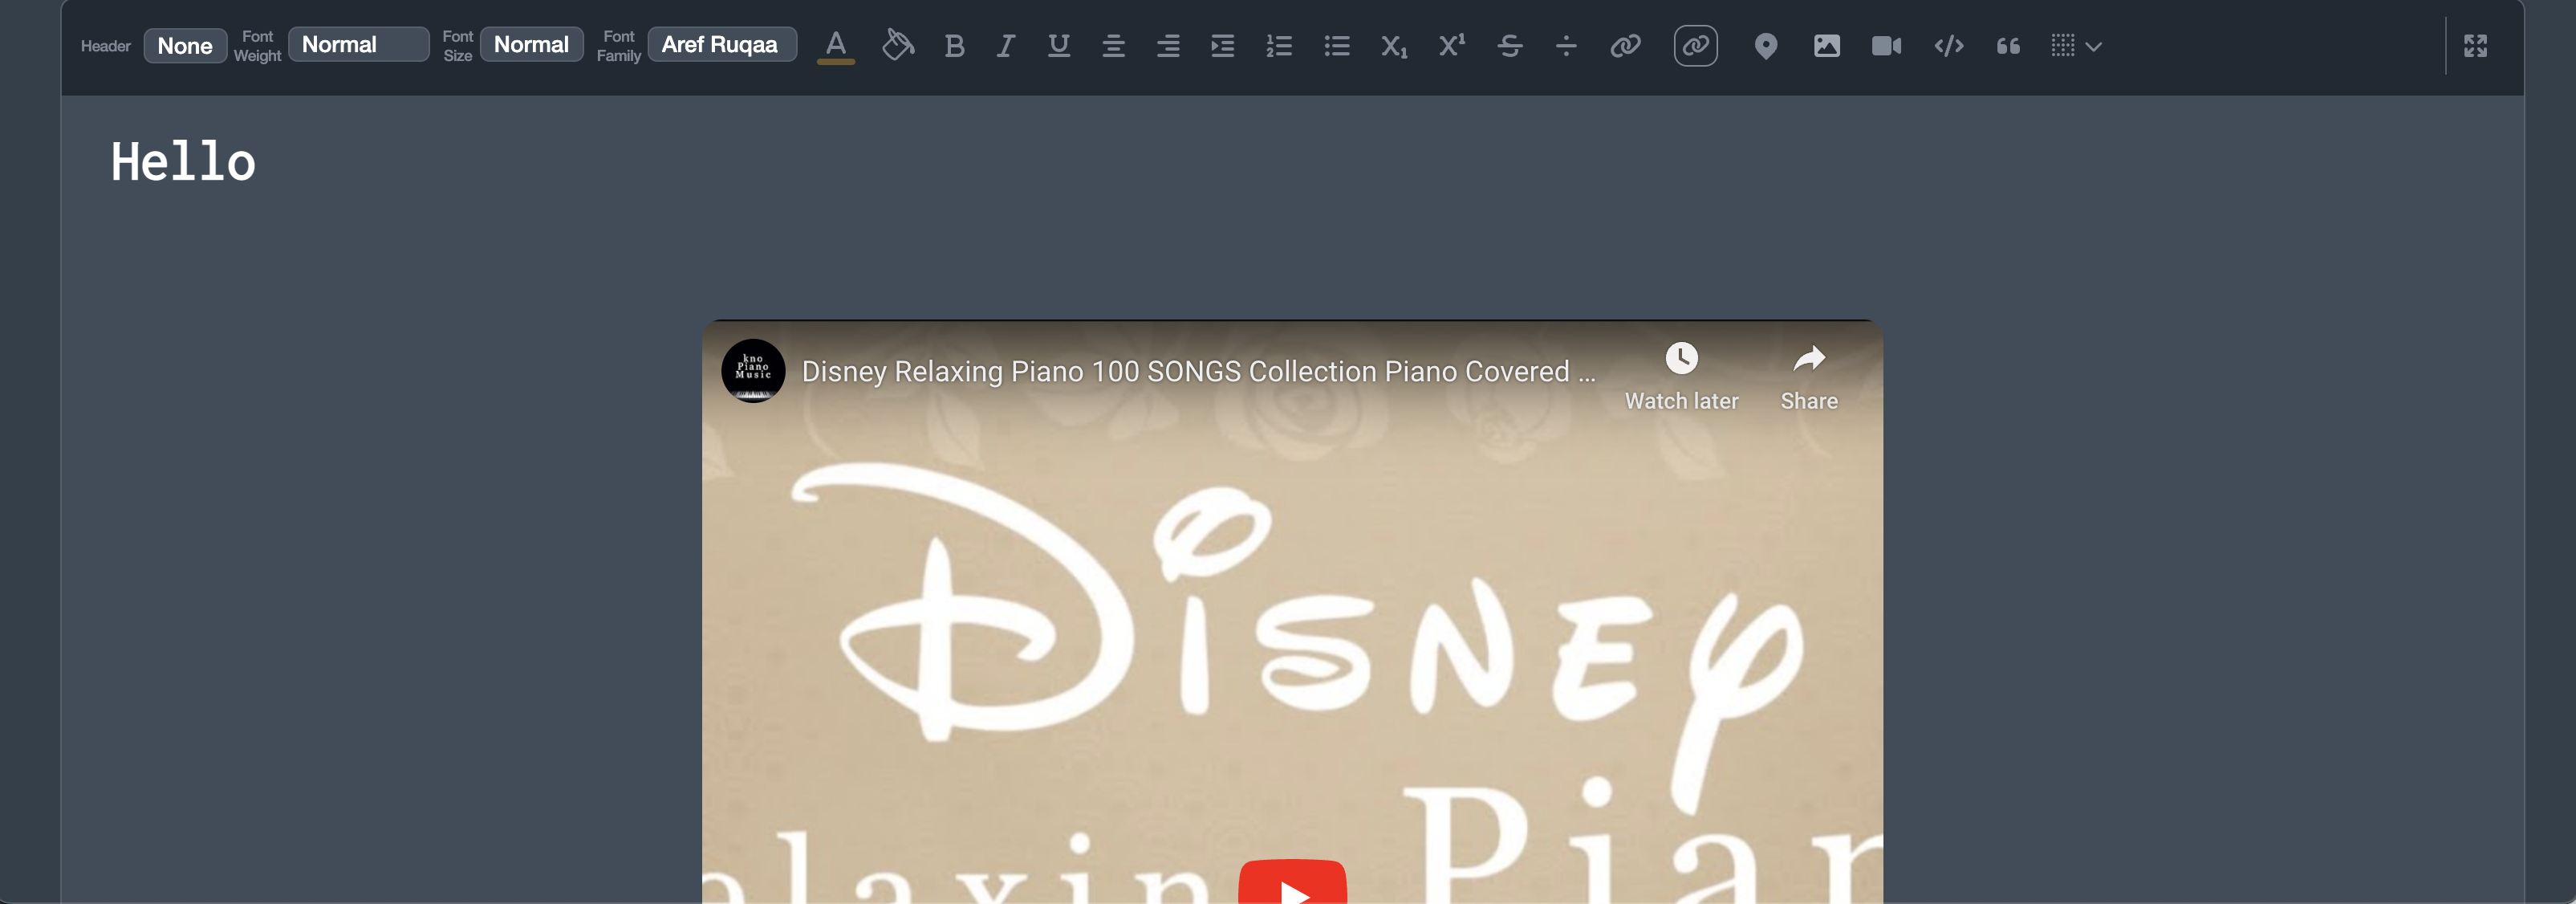Click the text color A icon

pos(835,46)
